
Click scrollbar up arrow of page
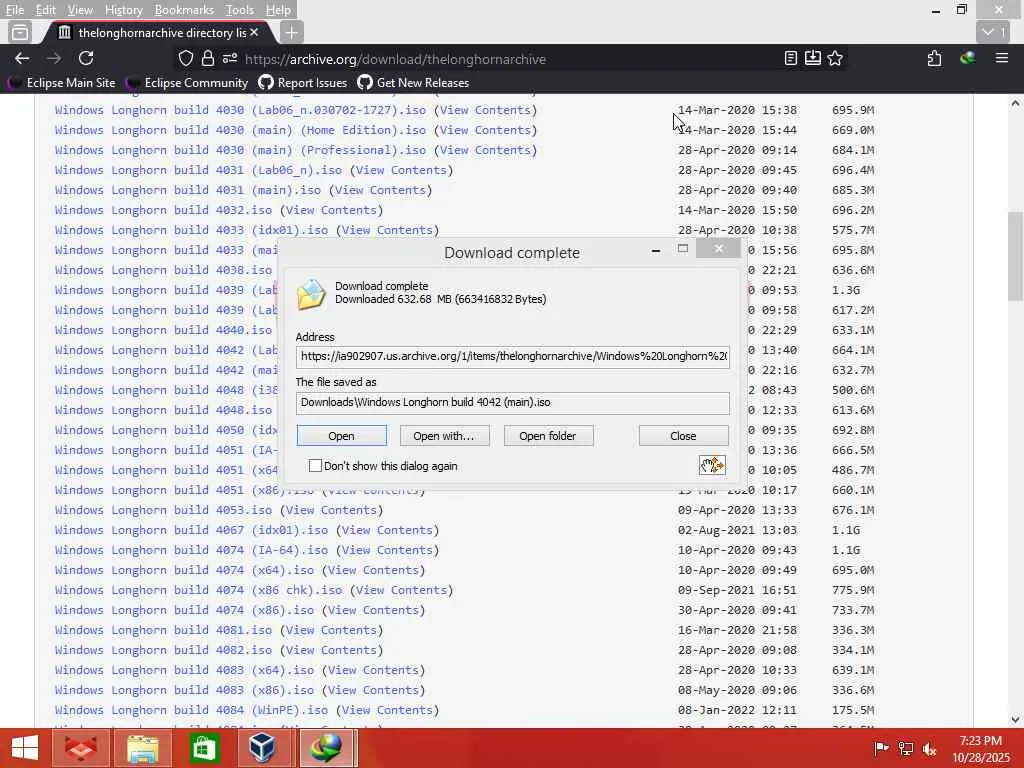click(1015, 103)
